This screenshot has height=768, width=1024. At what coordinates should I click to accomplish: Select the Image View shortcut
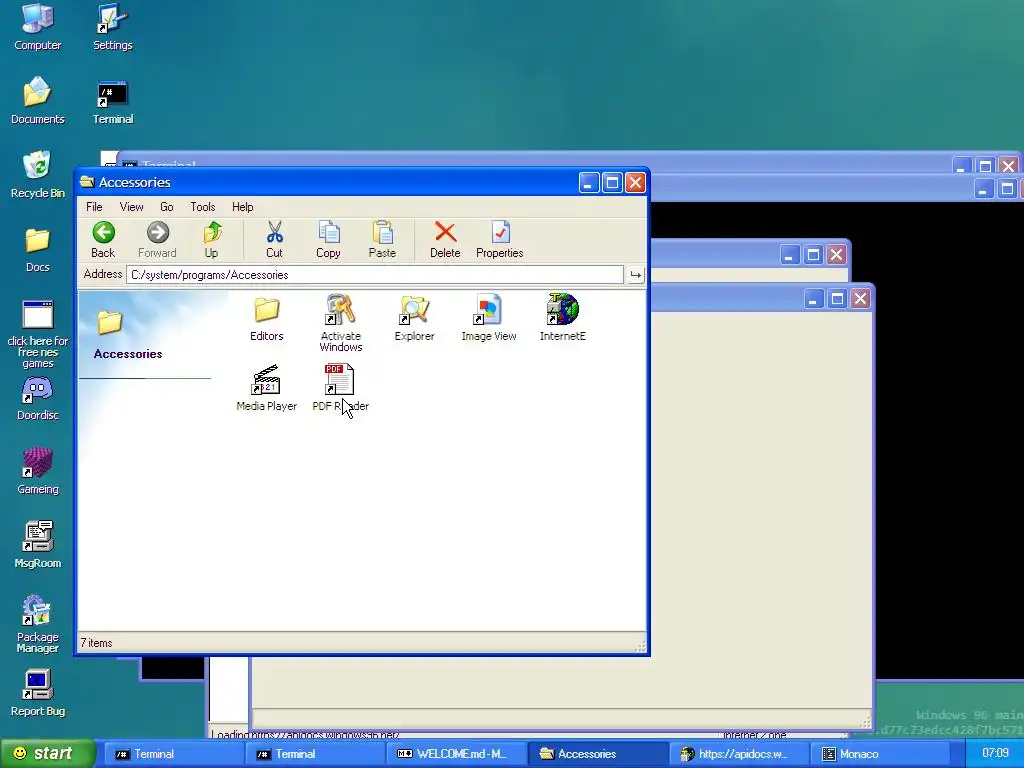[488, 318]
